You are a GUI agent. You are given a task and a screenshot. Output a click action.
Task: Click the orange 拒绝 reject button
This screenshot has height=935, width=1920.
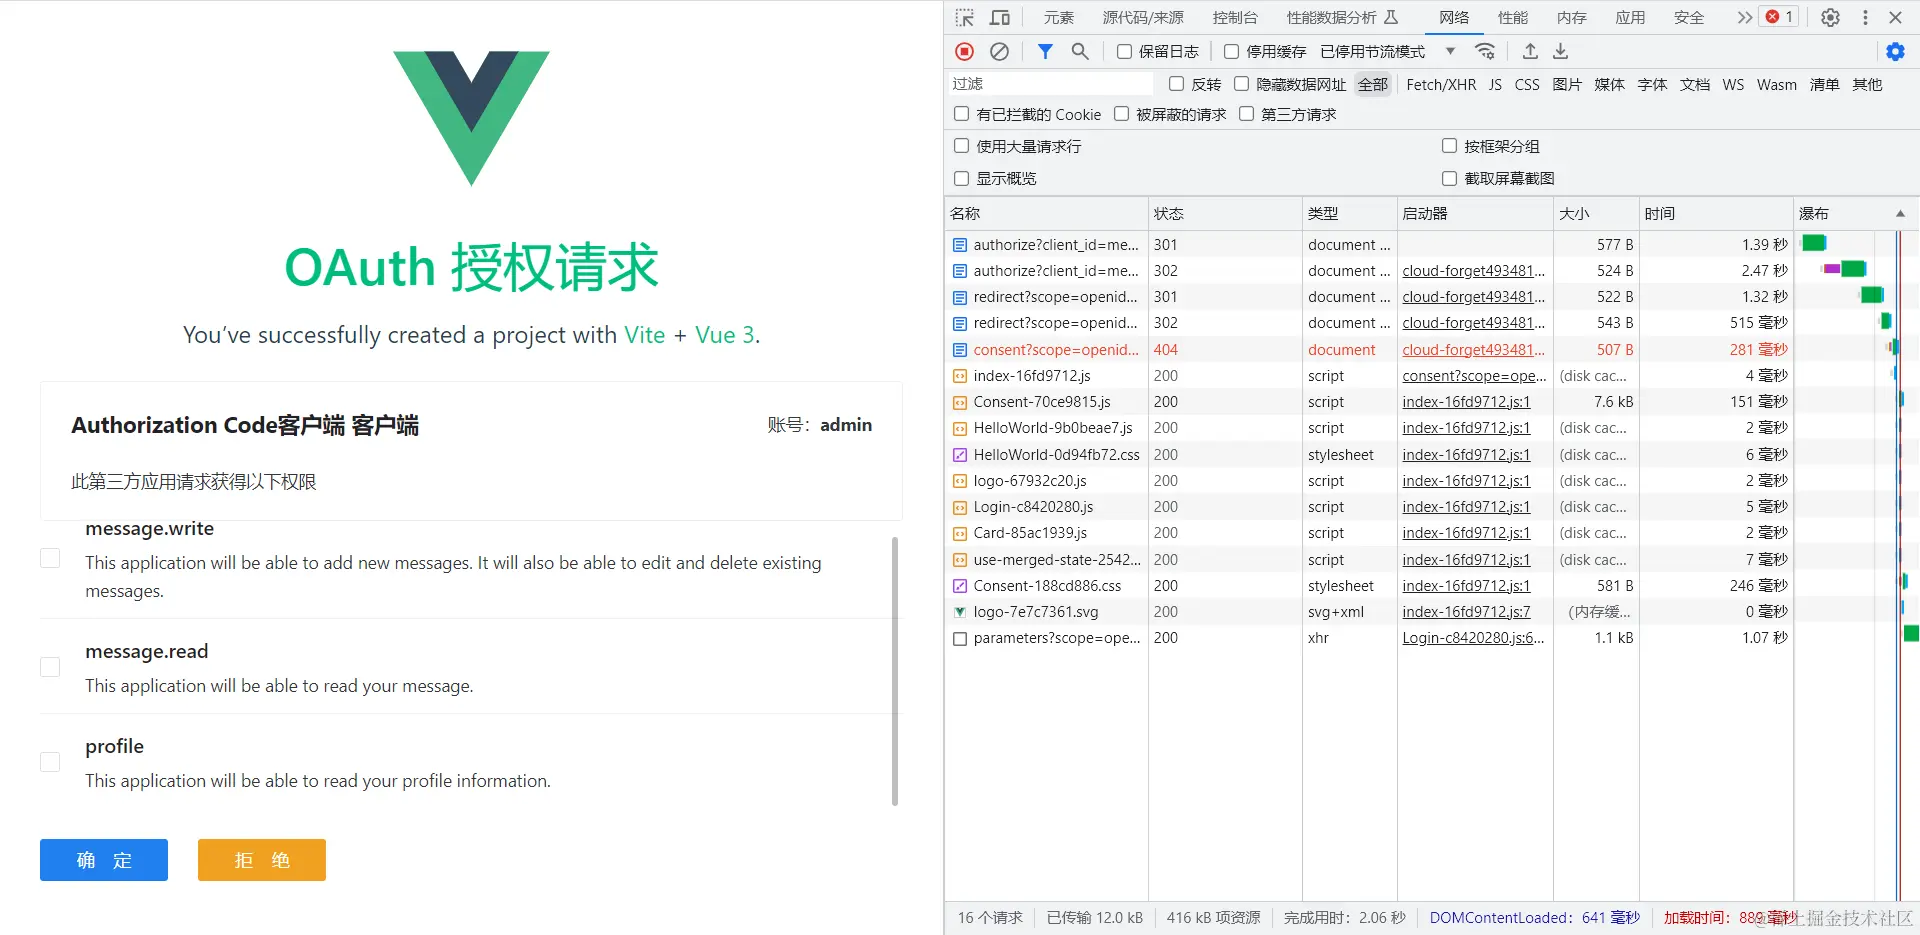pyautogui.click(x=262, y=860)
